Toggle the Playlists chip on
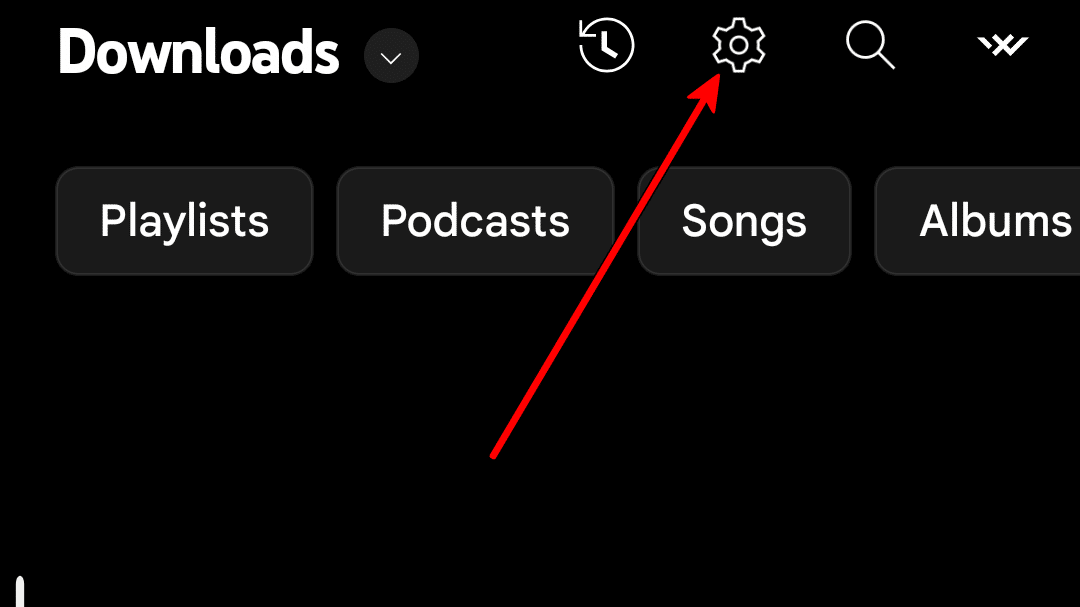This screenshot has height=607, width=1080. [185, 221]
